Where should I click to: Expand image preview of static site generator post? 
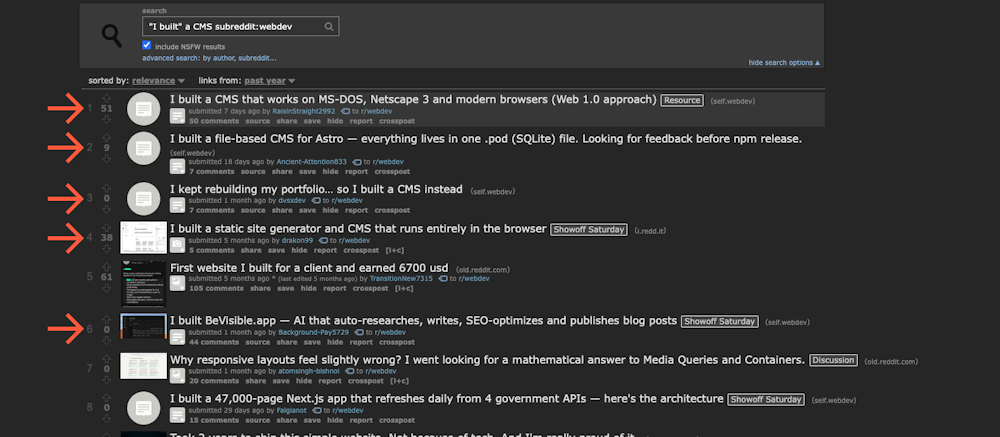tap(177, 245)
